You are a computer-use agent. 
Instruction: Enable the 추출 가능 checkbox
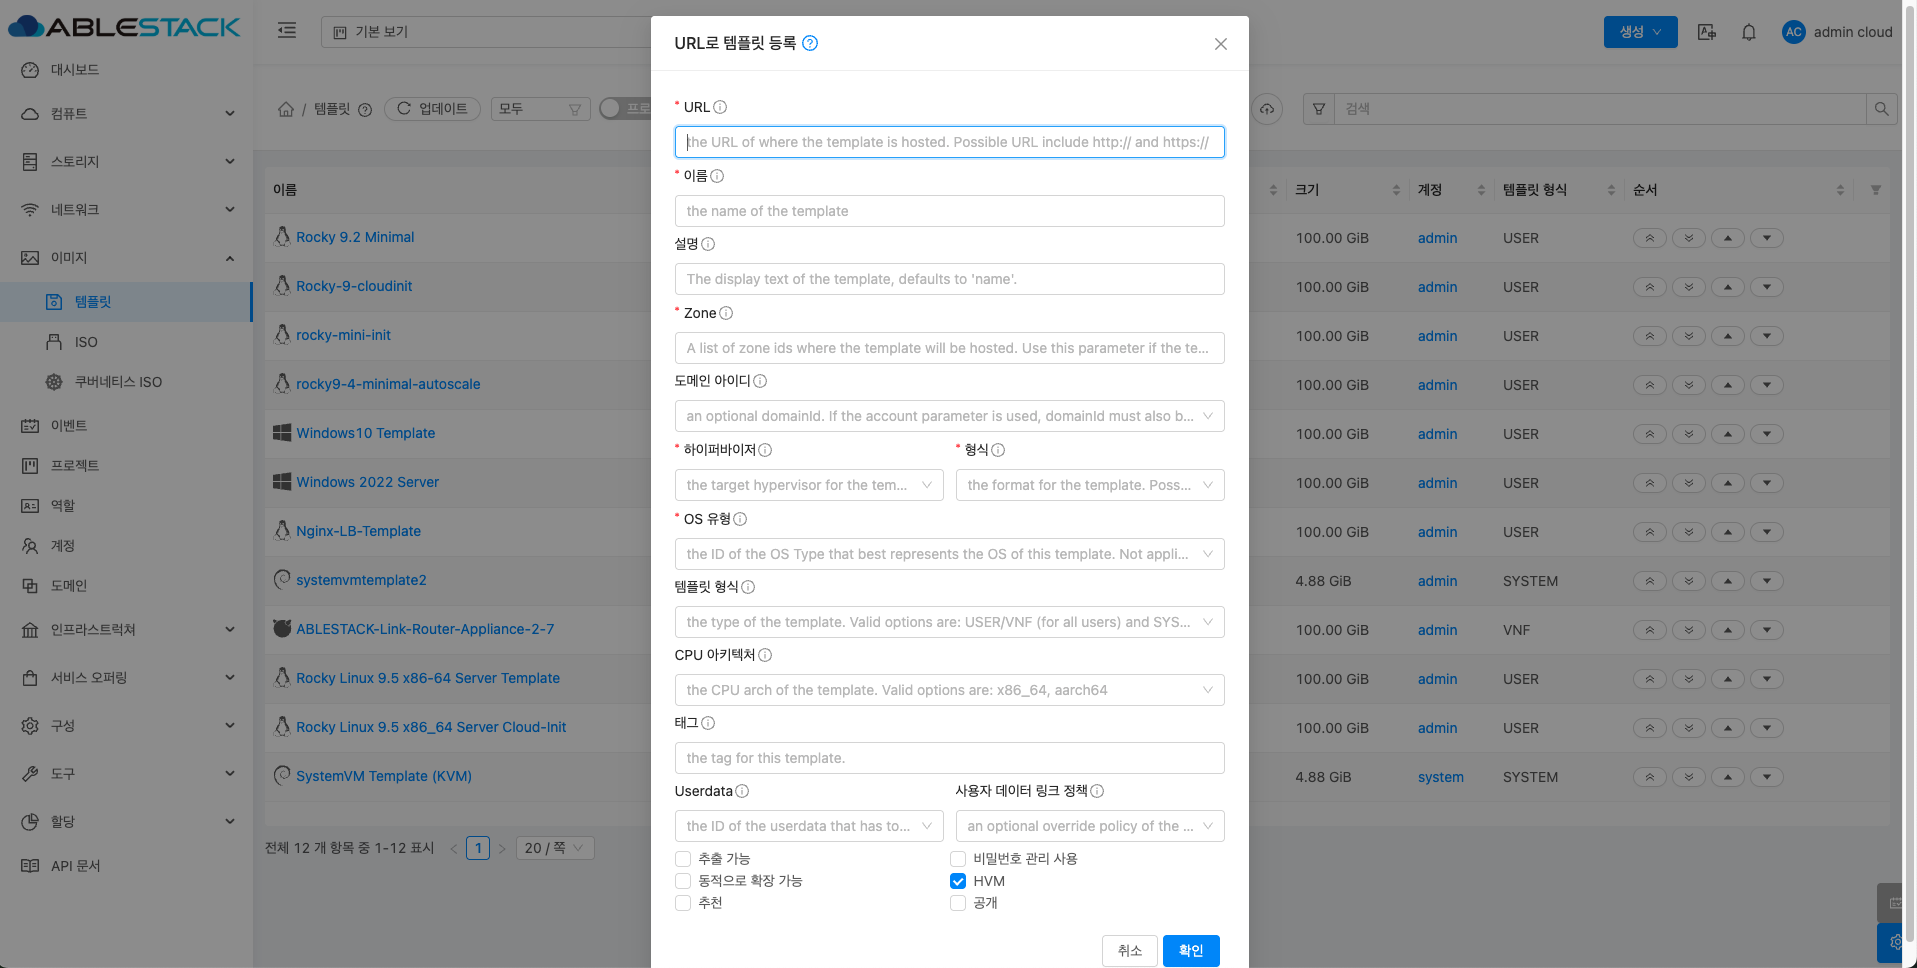pos(683,859)
